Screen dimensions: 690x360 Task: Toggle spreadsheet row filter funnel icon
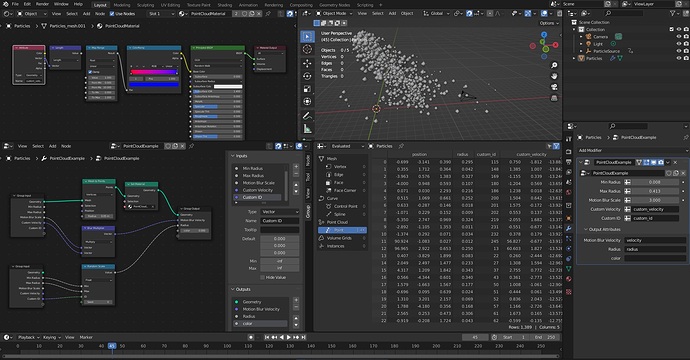tap(556, 146)
